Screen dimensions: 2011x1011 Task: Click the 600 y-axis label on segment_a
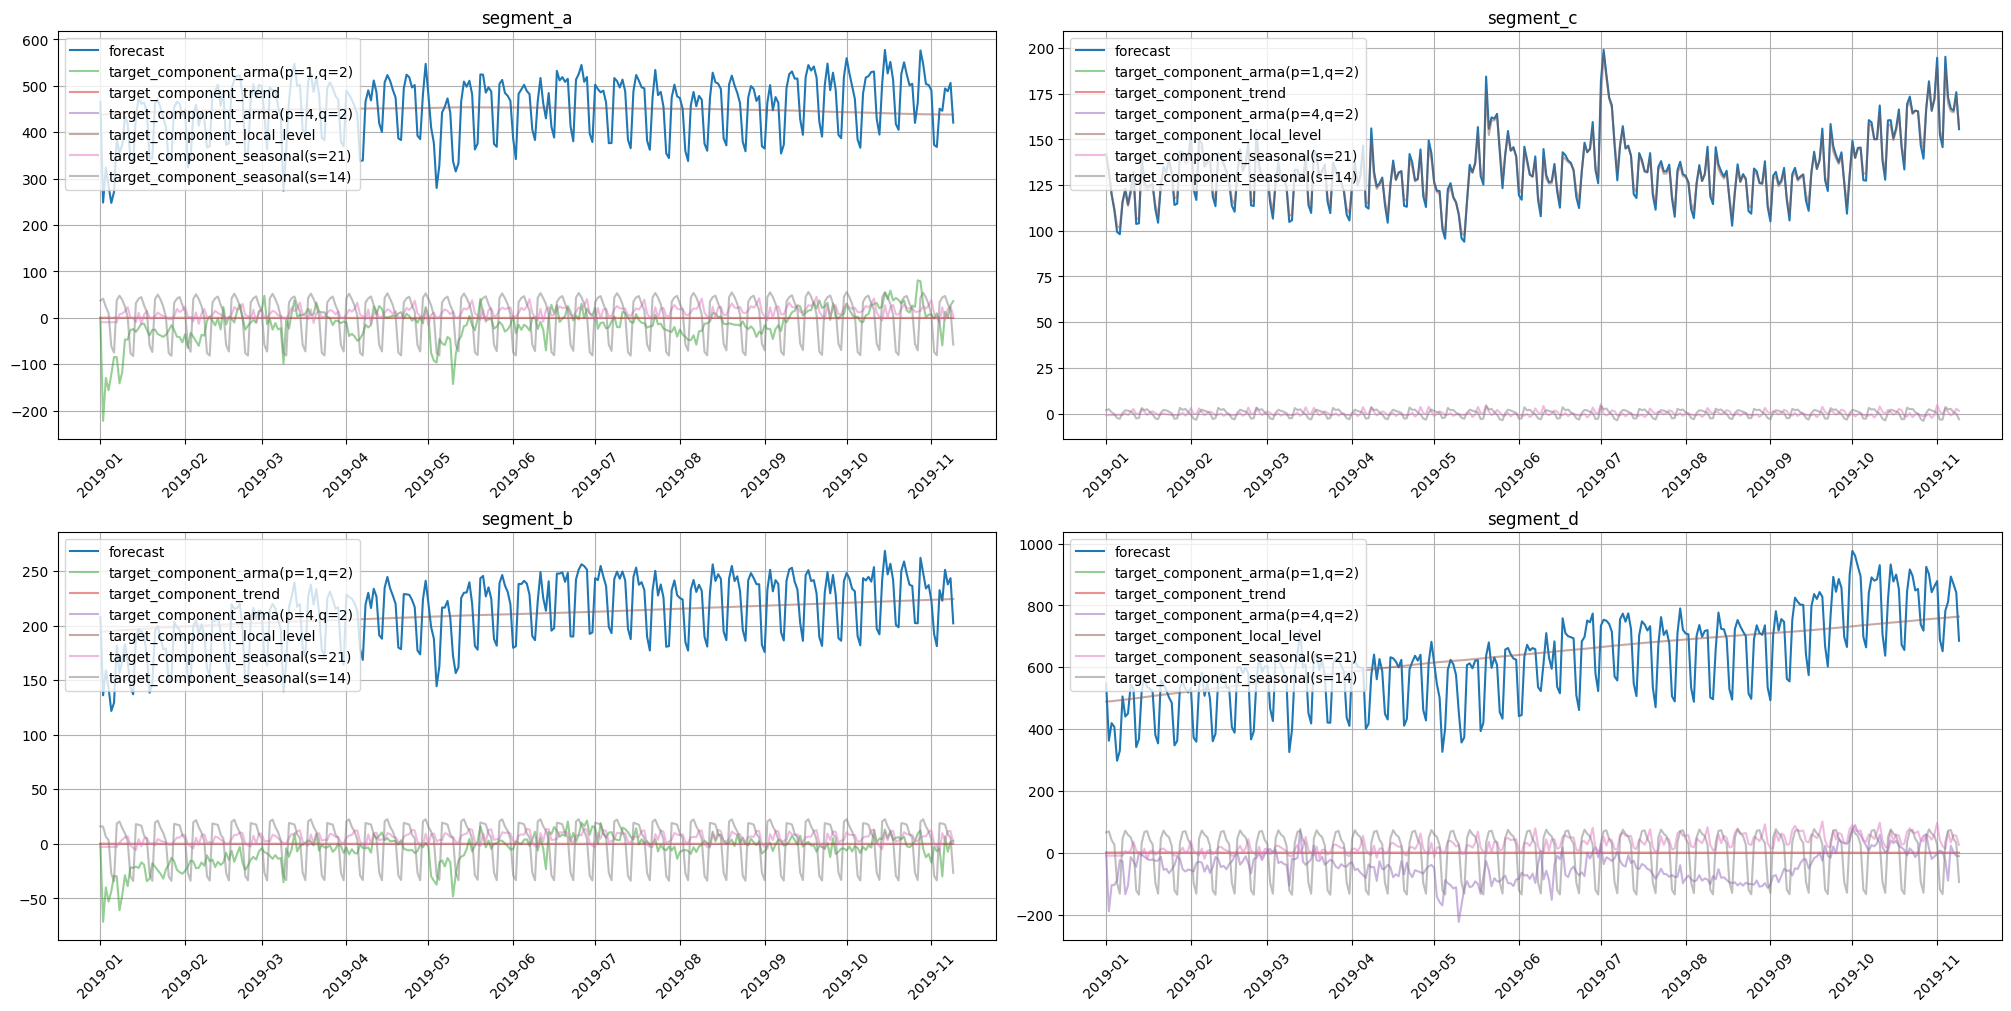35,40
